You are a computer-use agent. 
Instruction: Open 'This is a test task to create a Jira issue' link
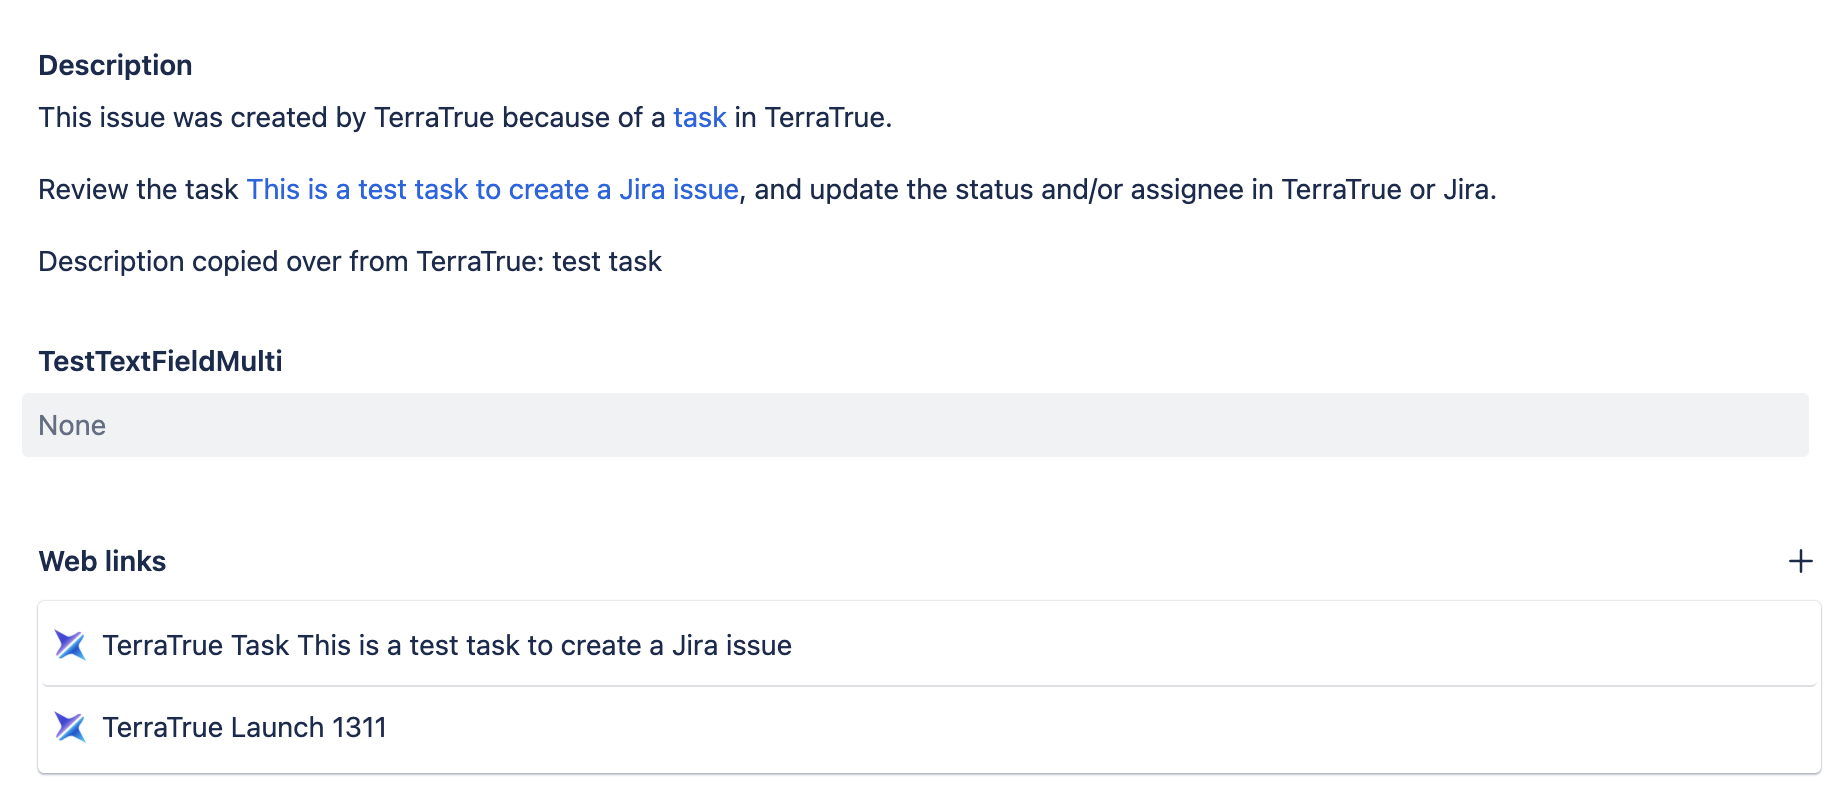pos(493,190)
